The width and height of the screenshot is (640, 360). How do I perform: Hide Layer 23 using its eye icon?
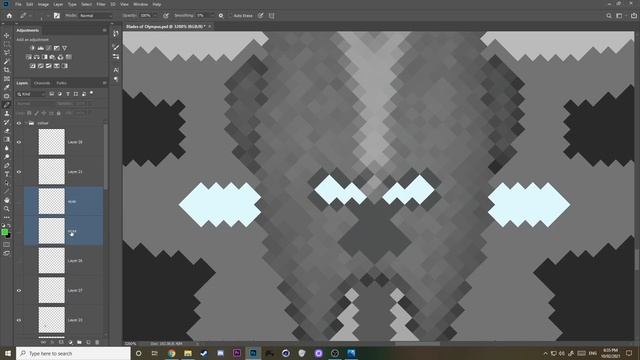(19, 320)
